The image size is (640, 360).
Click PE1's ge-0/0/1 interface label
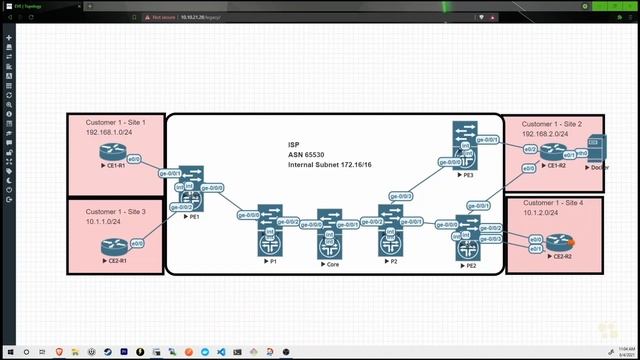[x=170, y=173]
